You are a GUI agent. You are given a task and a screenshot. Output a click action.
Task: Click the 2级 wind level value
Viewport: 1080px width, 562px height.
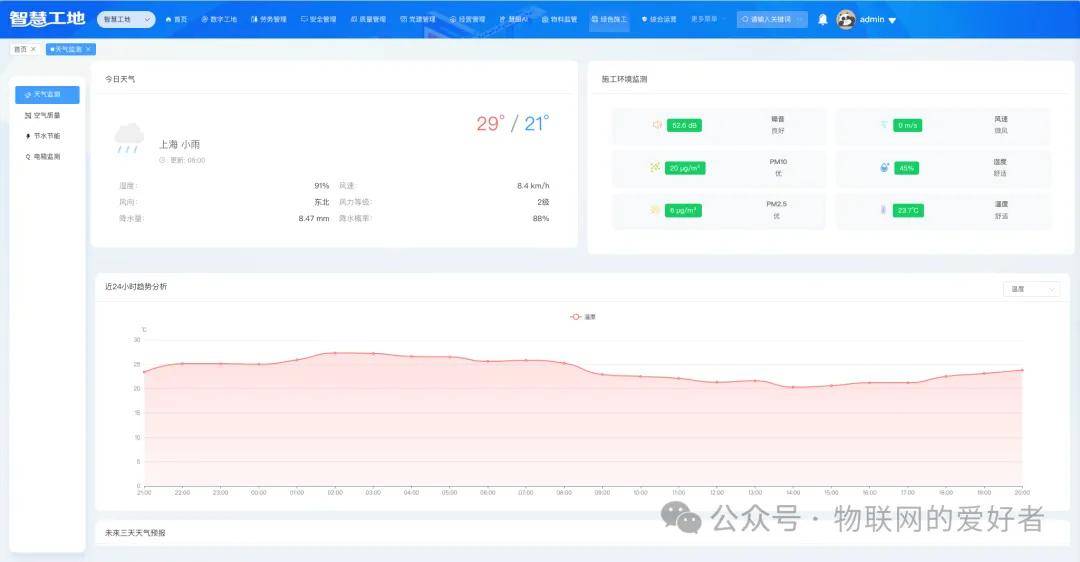543,202
